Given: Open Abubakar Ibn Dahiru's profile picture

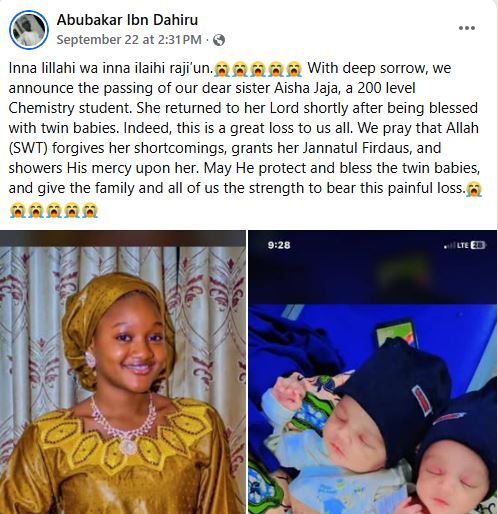Looking at the screenshot, I should tap(29, 30).
